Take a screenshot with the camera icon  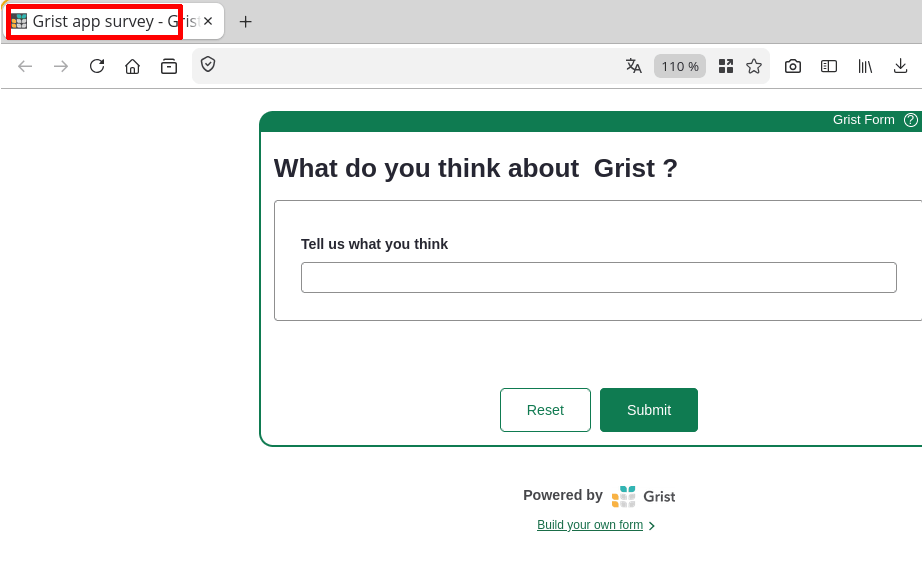(793, 66)
